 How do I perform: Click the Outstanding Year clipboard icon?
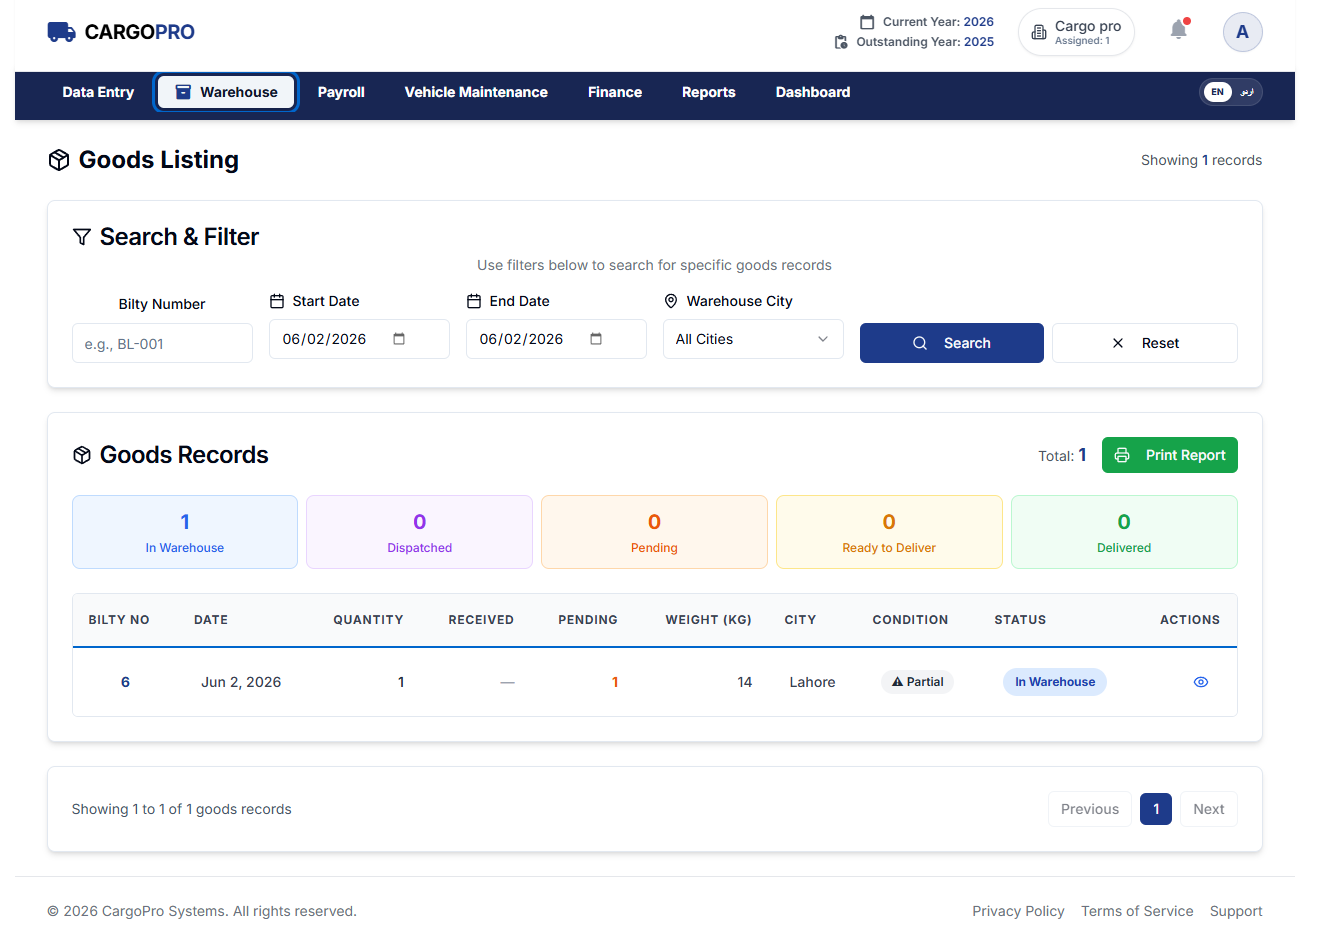[841, 42]
